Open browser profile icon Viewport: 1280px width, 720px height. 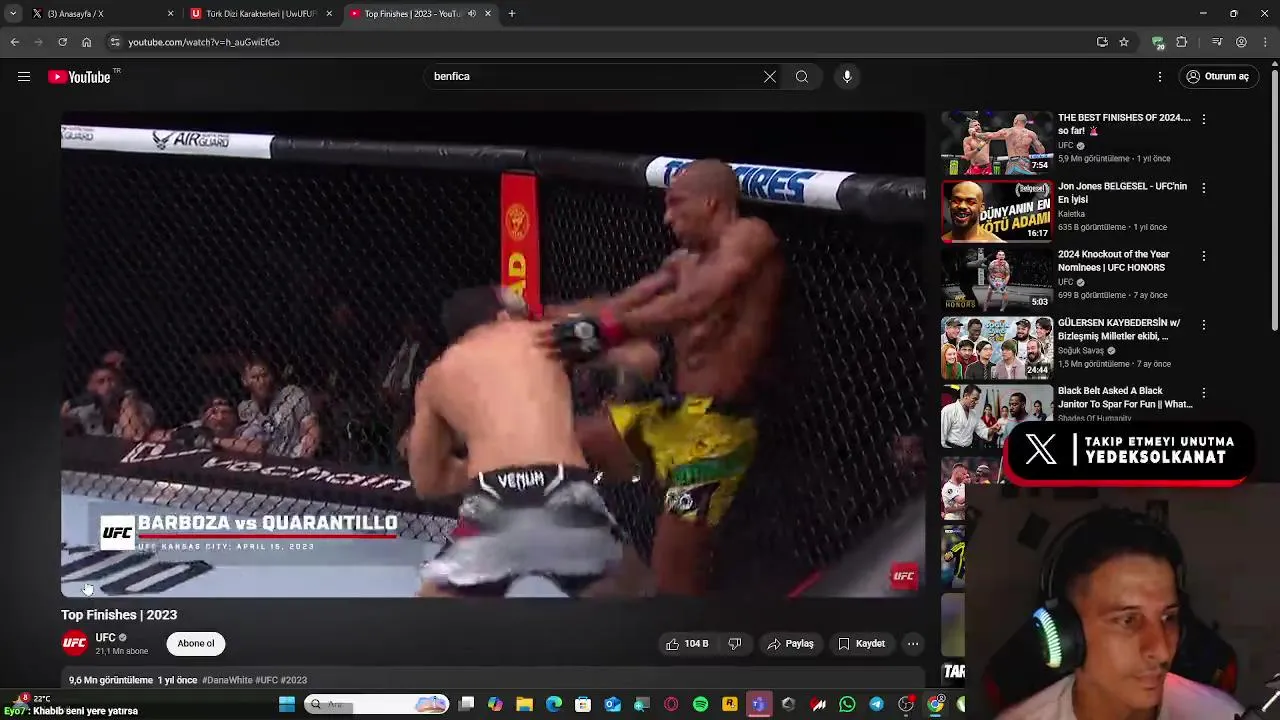click(x=1241, y=42)
